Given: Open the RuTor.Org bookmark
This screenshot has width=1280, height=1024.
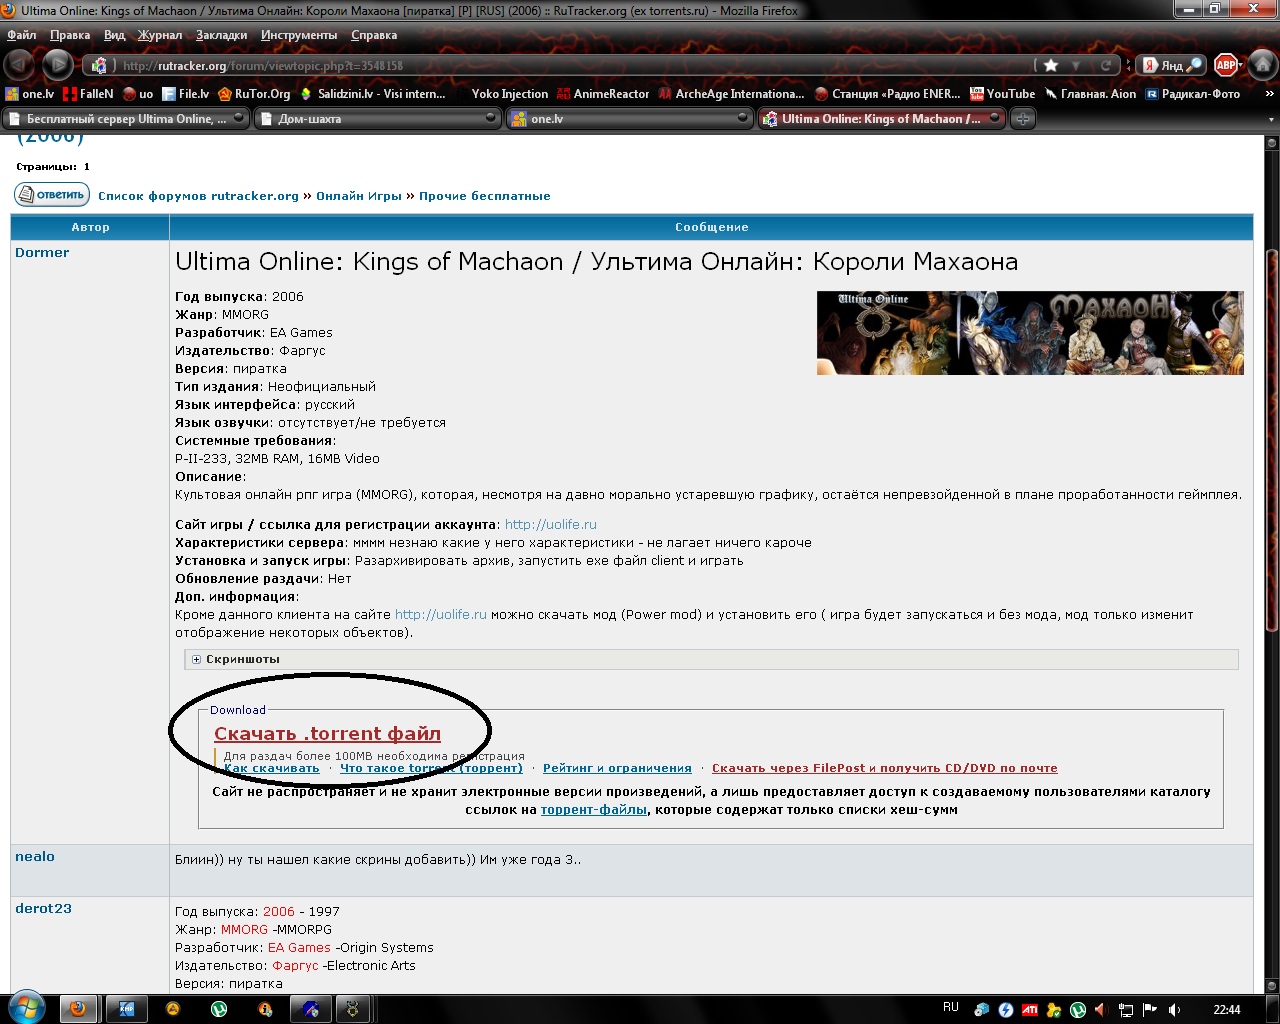Looking at the screenshot, I should tap(254, 94).
